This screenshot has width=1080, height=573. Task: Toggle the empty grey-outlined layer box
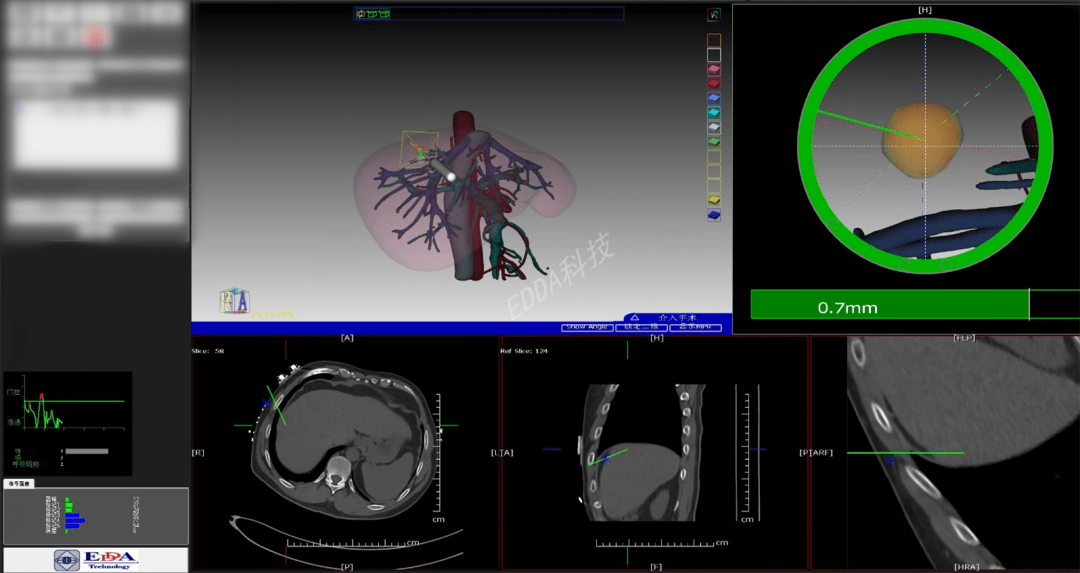pyautogui.click(x=714, y=55)
